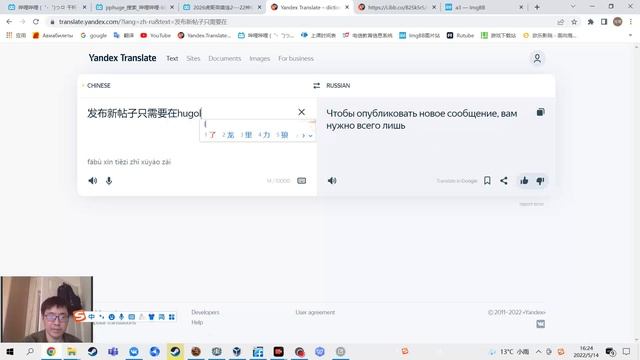This screenshot has width=640, height=360.
Task: Open File Explorer from the taskbar
Action: click(x=72, y=351)
